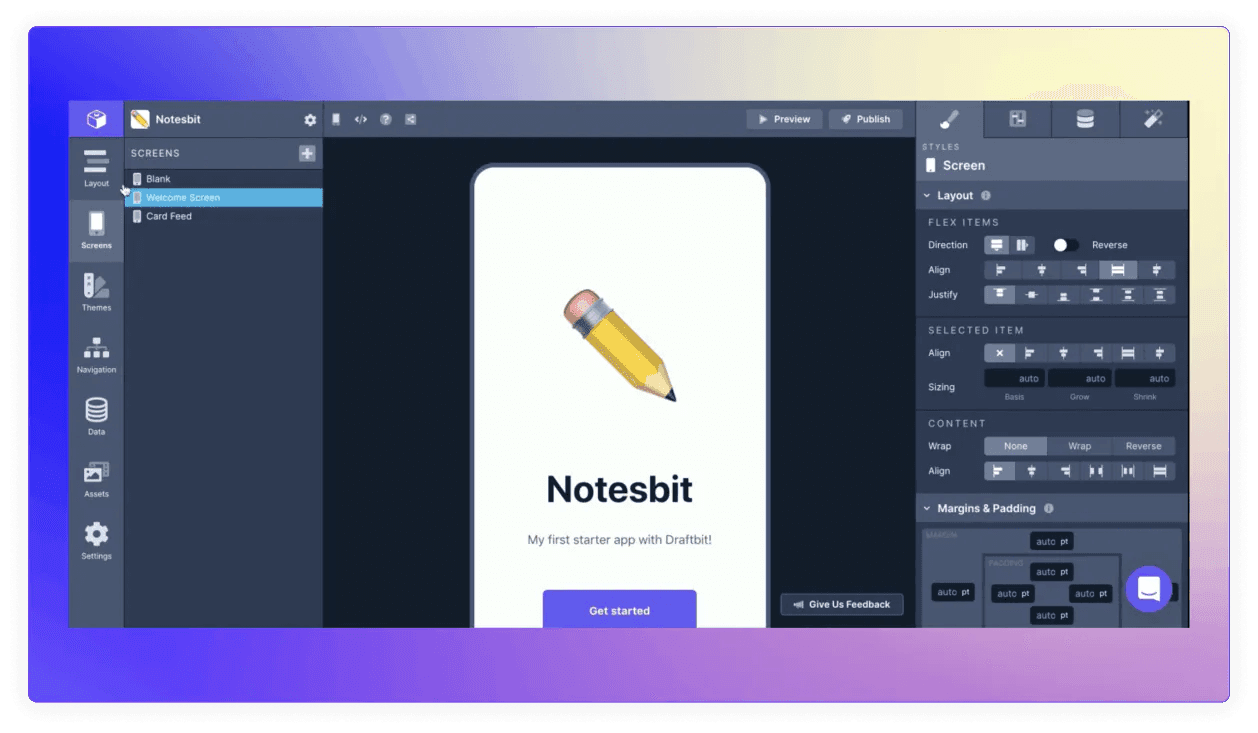Select the Blank screen
The height and width of the screenshot is (733, 1258).
click(x=223, y=179)
